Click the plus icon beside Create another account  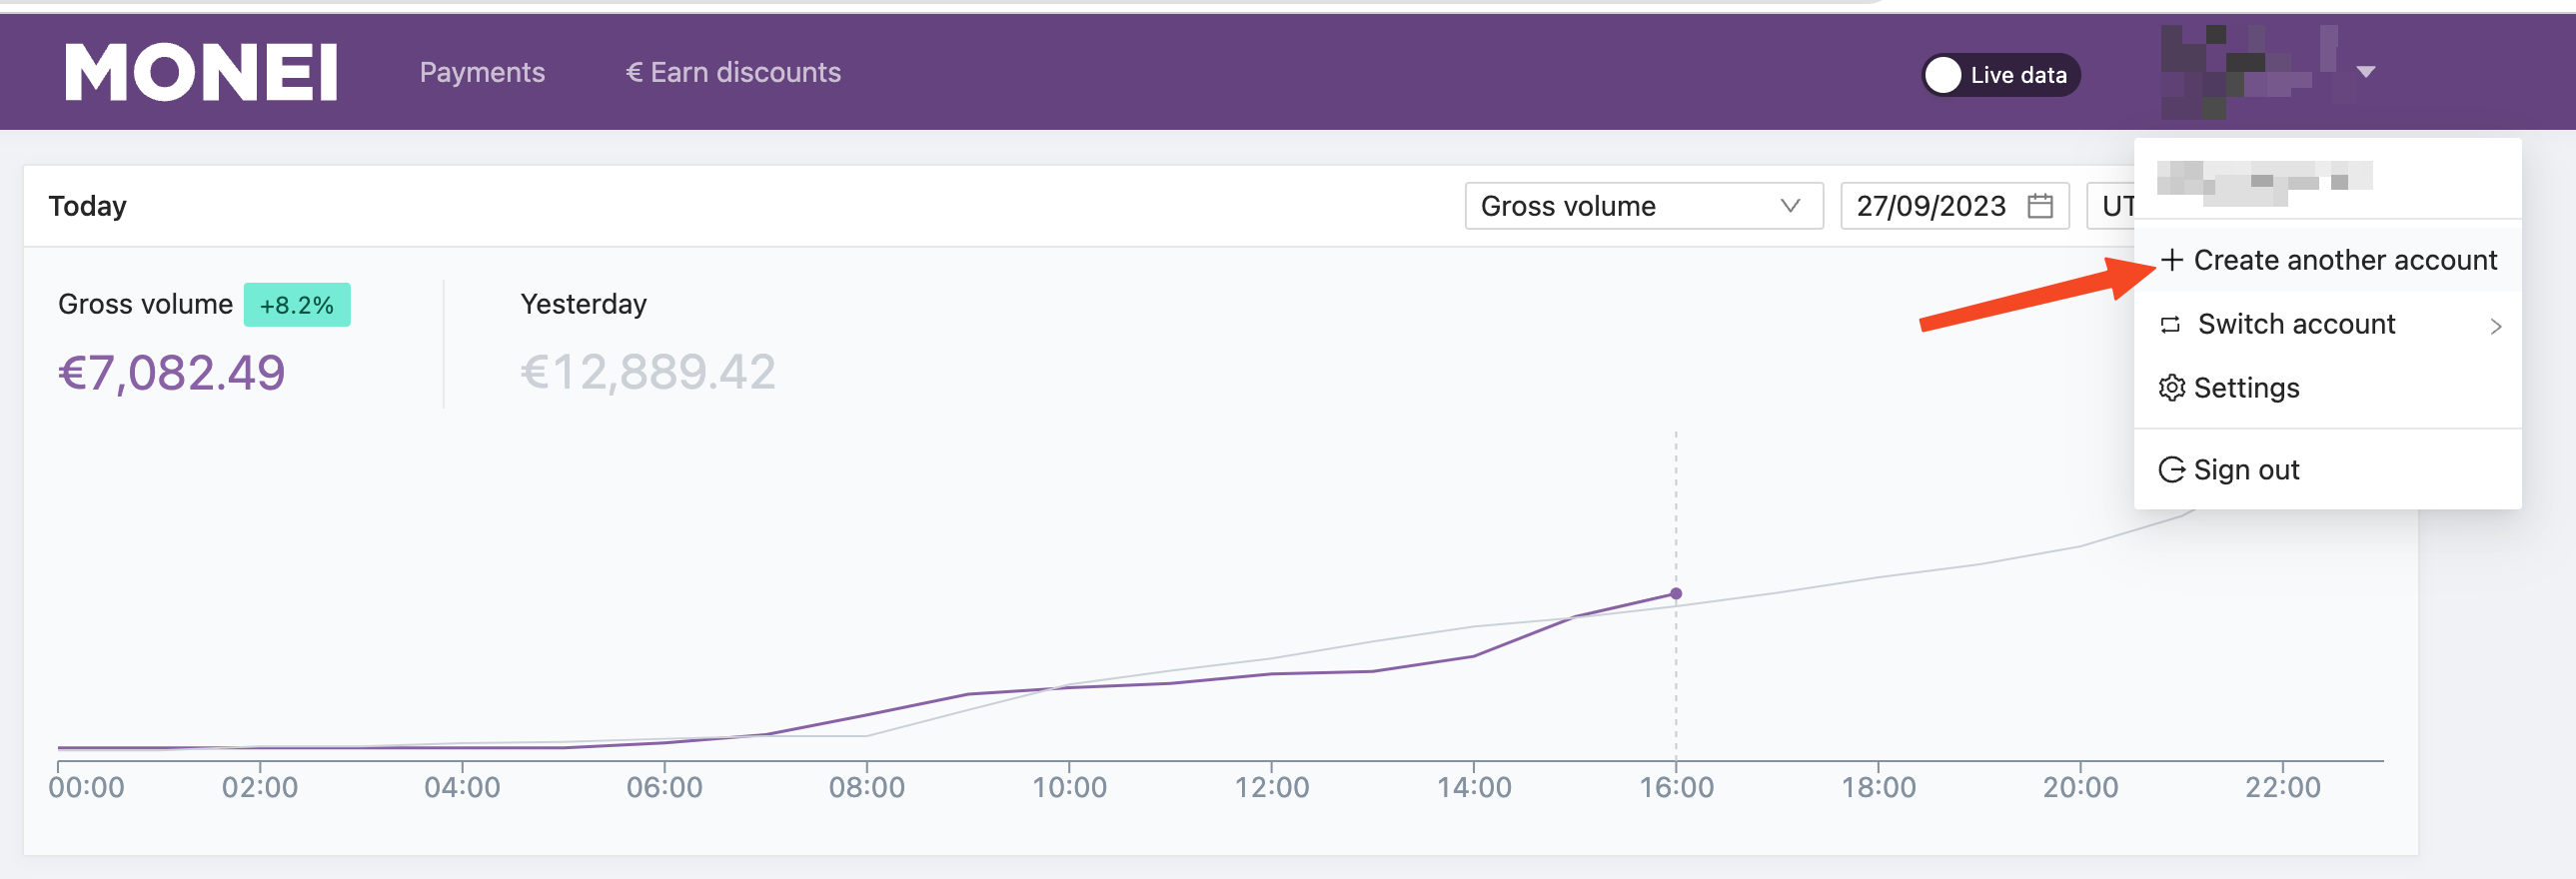pos(2171,260)
